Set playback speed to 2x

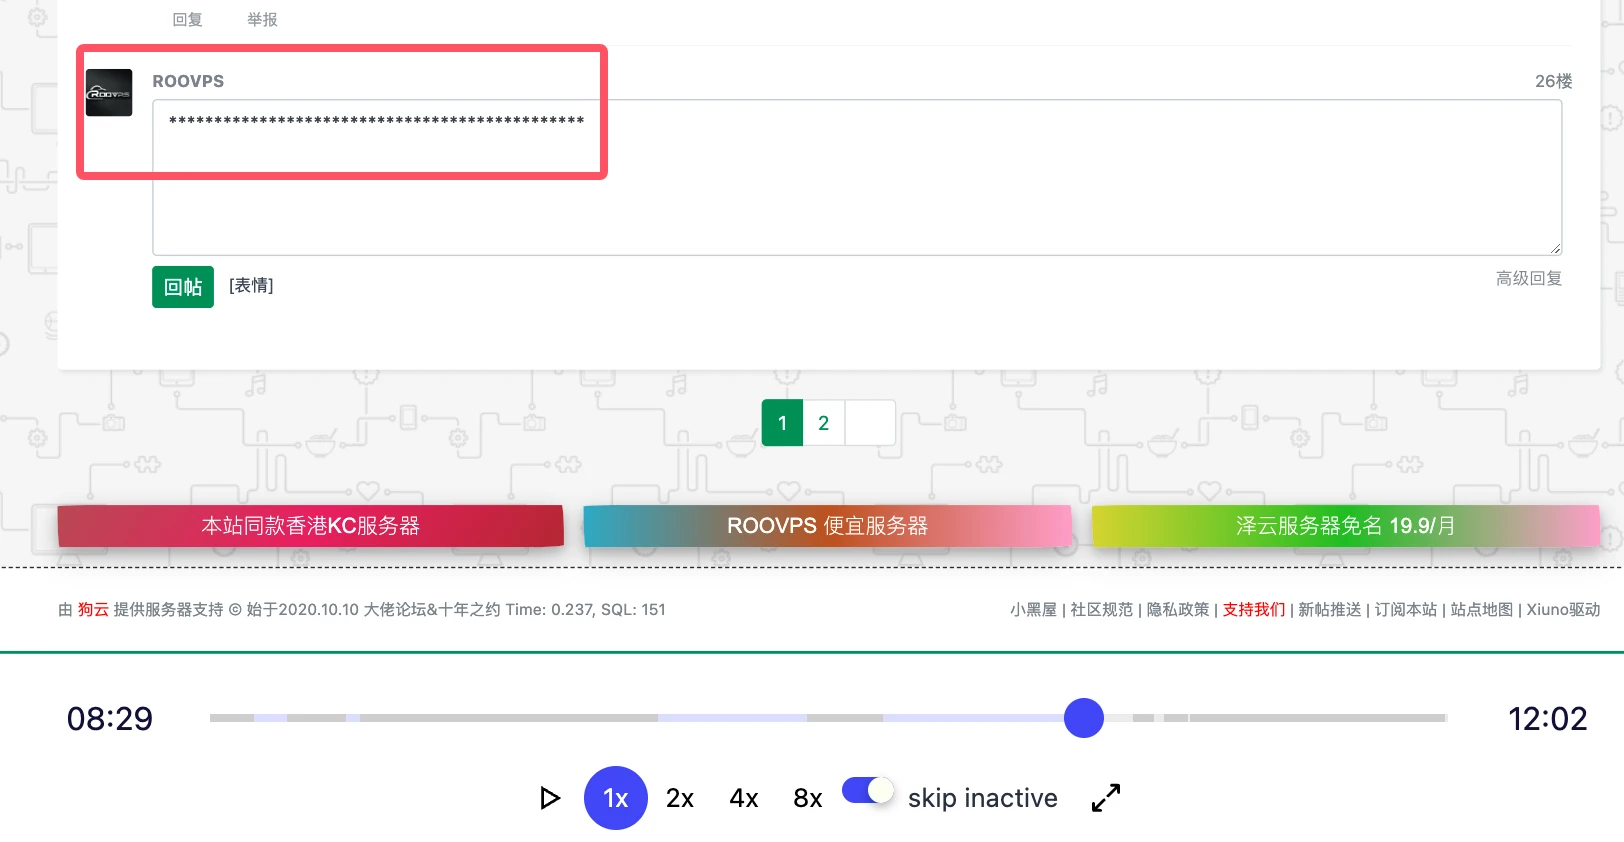[x=680, y=798]
